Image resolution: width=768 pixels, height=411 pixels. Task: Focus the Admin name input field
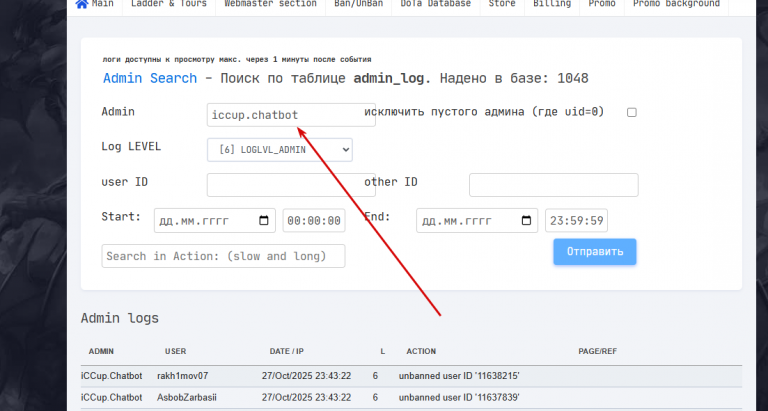coord(291,115)
